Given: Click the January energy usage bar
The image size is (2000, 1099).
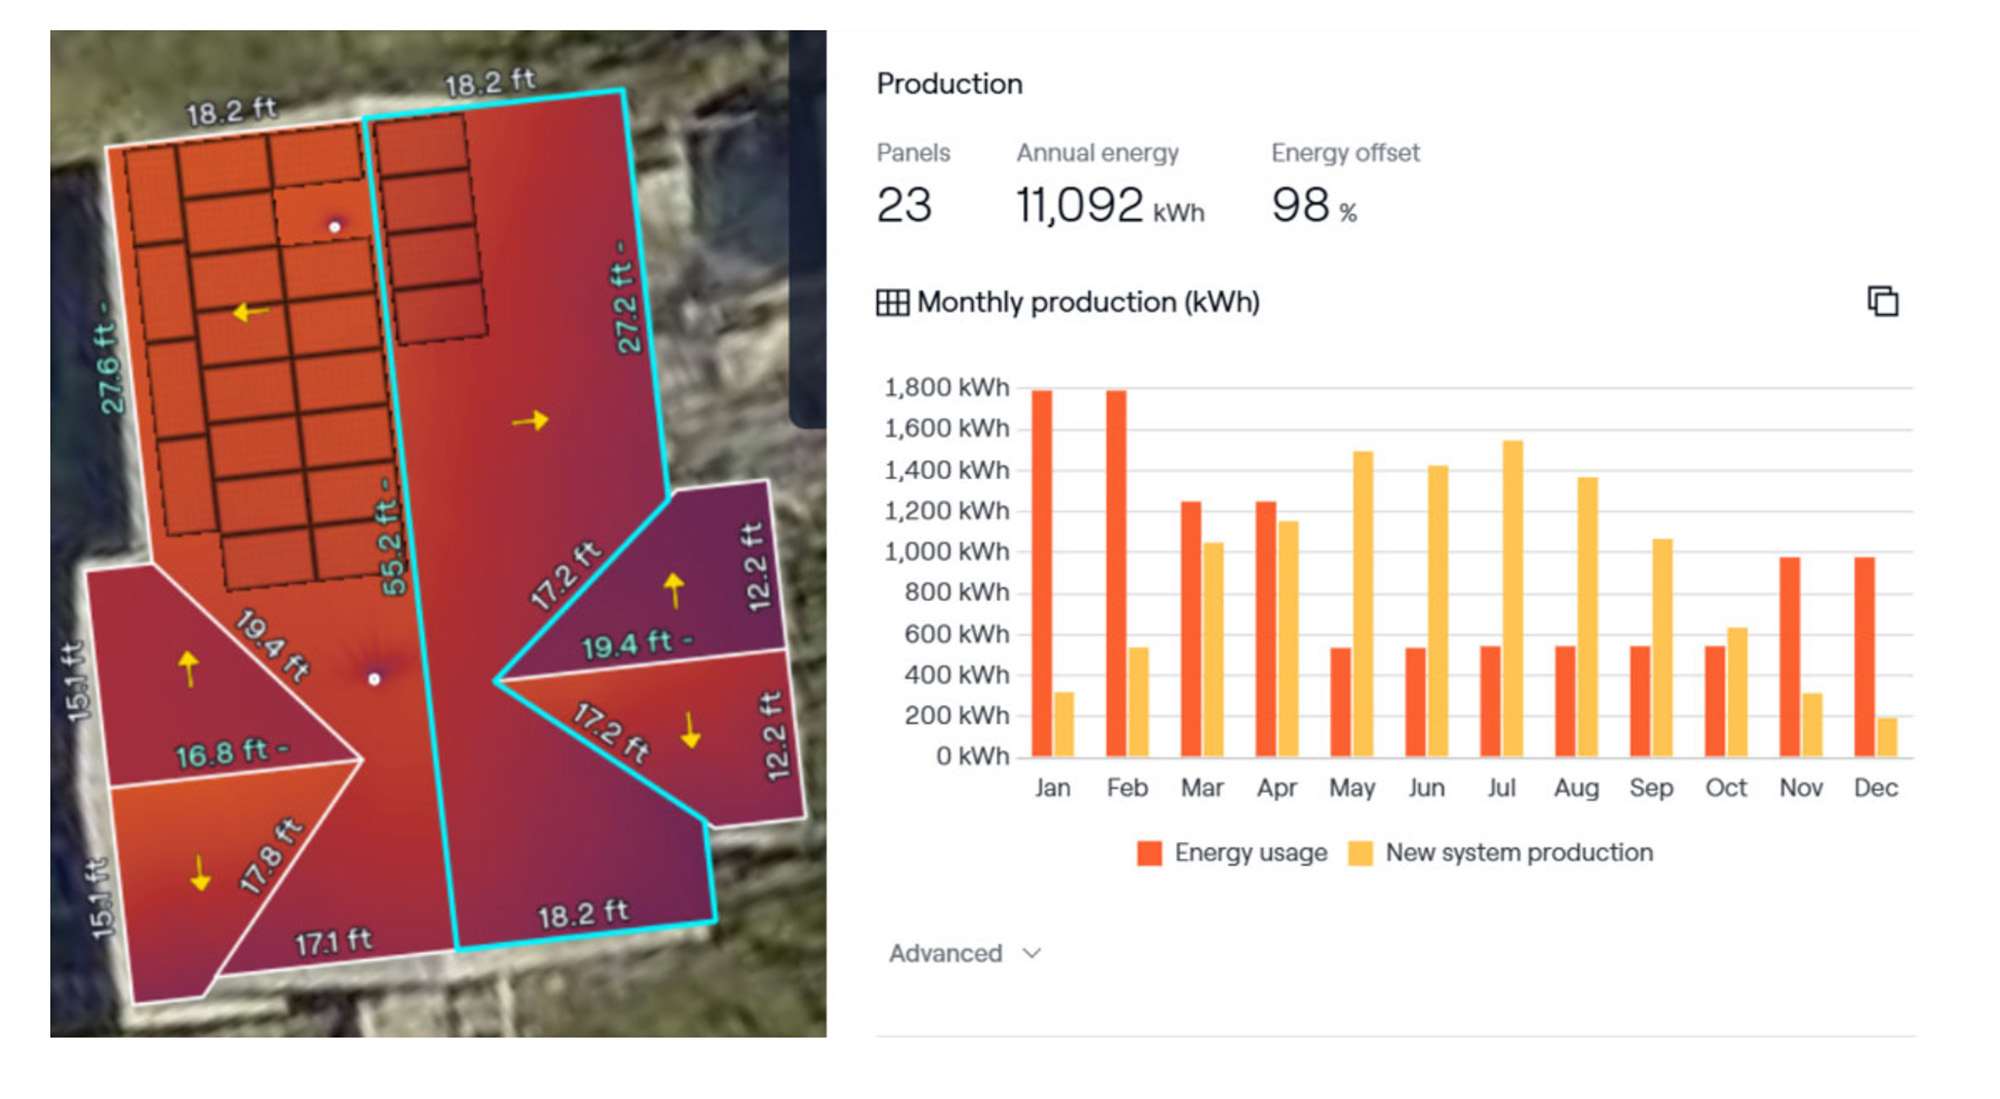Looking at the screenshot, I should [1042, 573].
